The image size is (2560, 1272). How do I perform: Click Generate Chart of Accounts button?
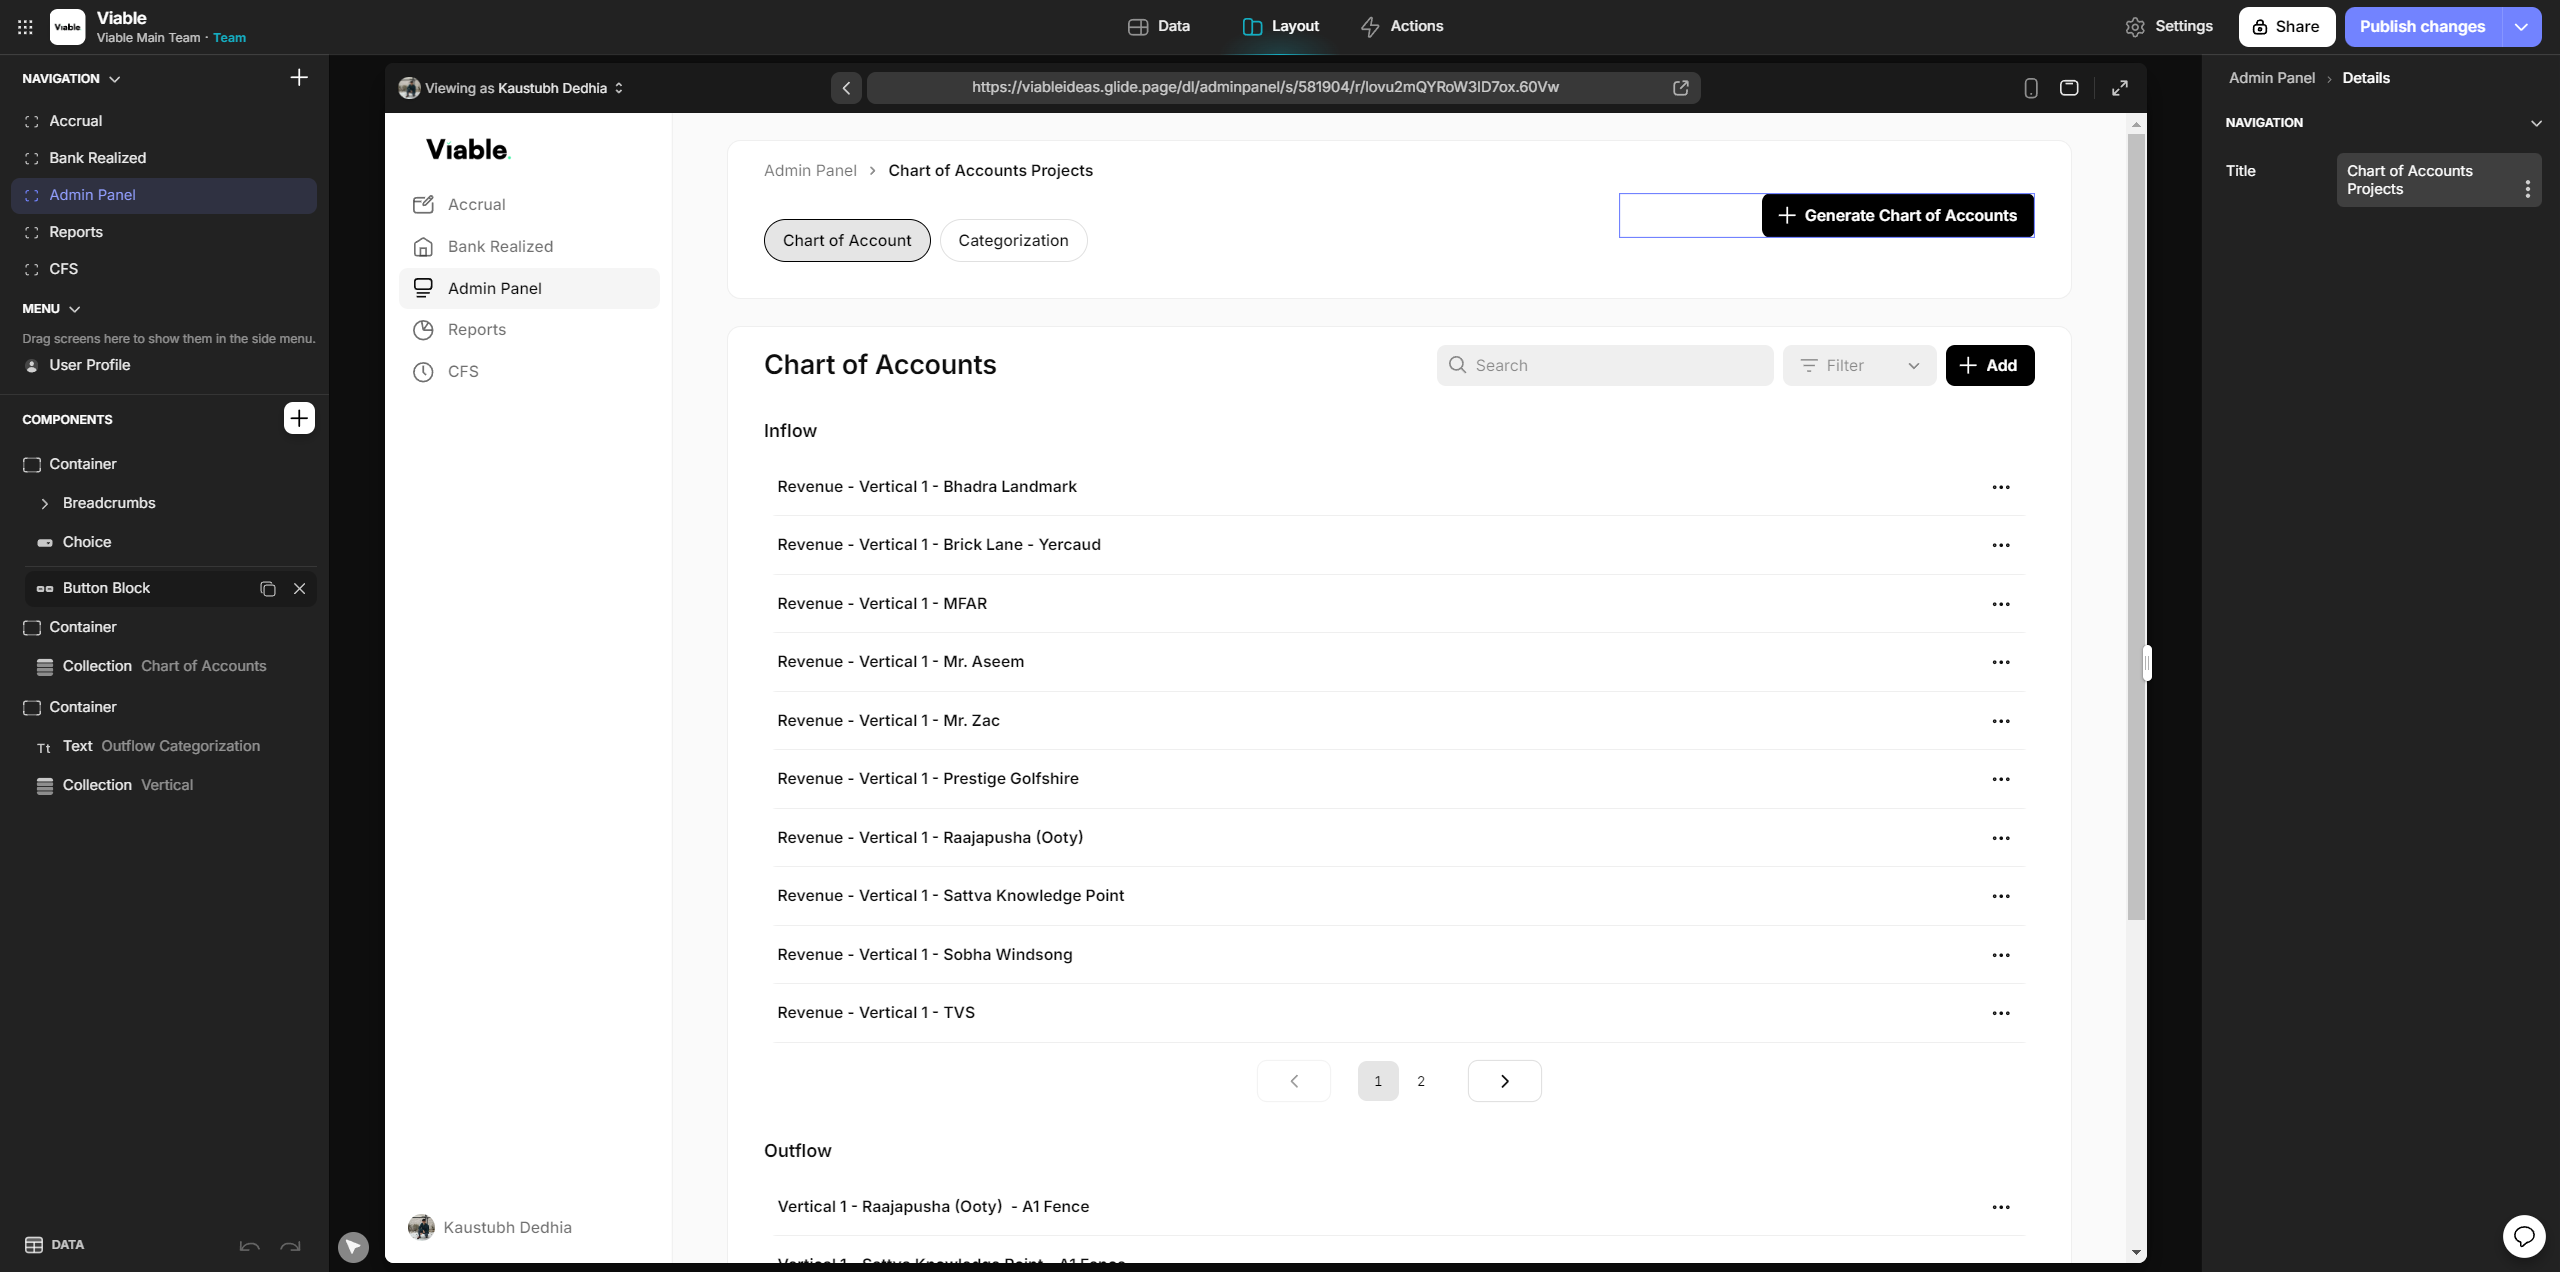coord(1898,216)
